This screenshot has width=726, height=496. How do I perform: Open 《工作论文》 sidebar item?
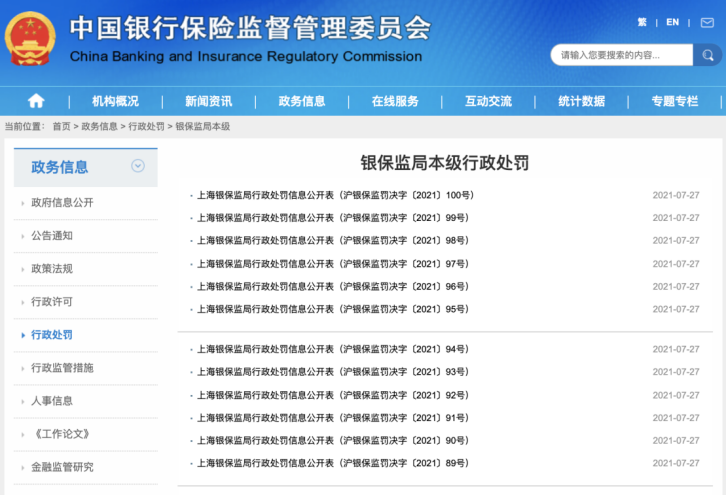click(62, 434)
